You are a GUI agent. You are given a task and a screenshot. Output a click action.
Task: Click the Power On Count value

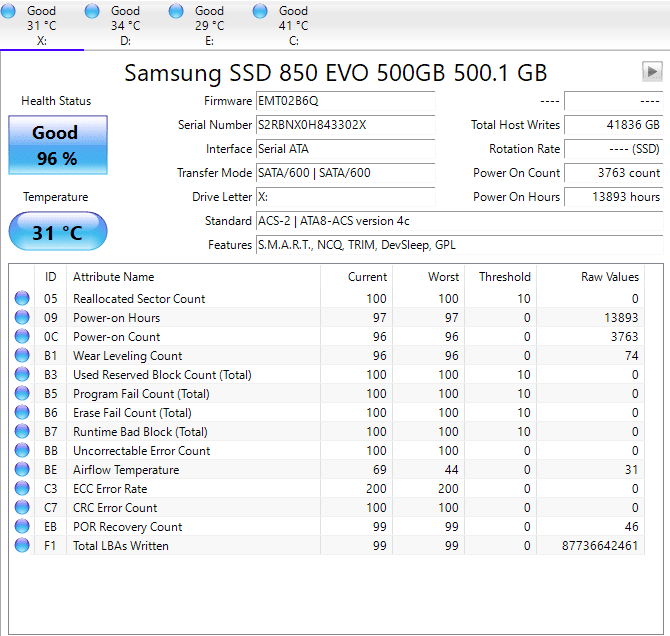[x=614, y=173]
